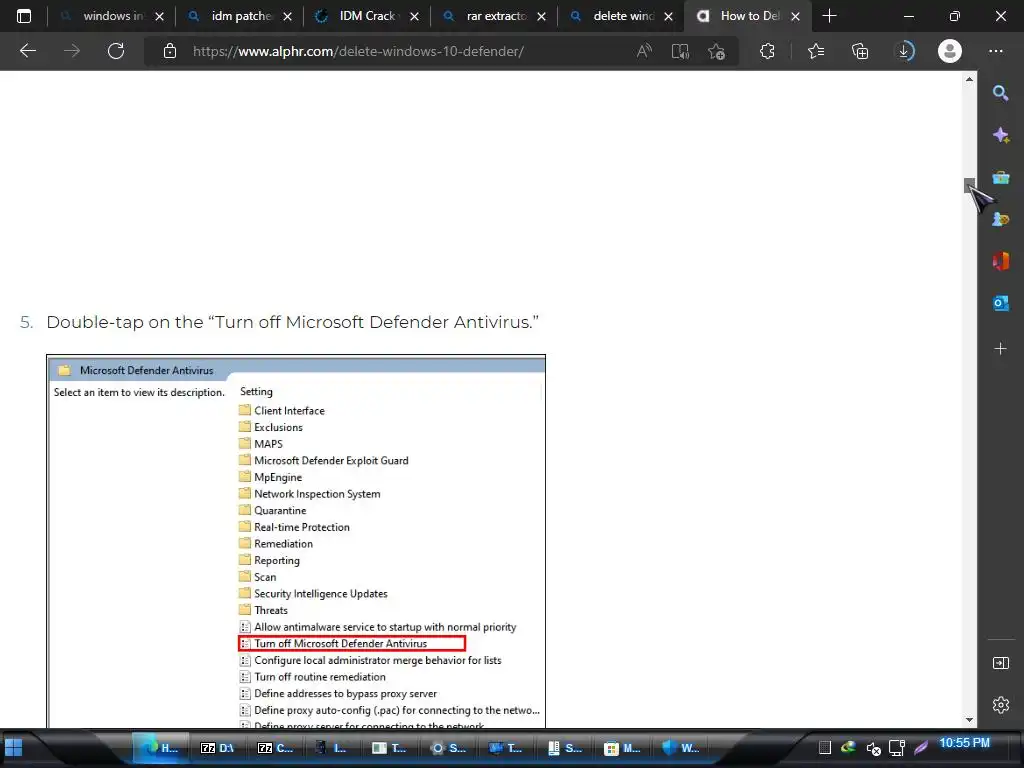Open sidebar settings gear

pos(1000,705)
